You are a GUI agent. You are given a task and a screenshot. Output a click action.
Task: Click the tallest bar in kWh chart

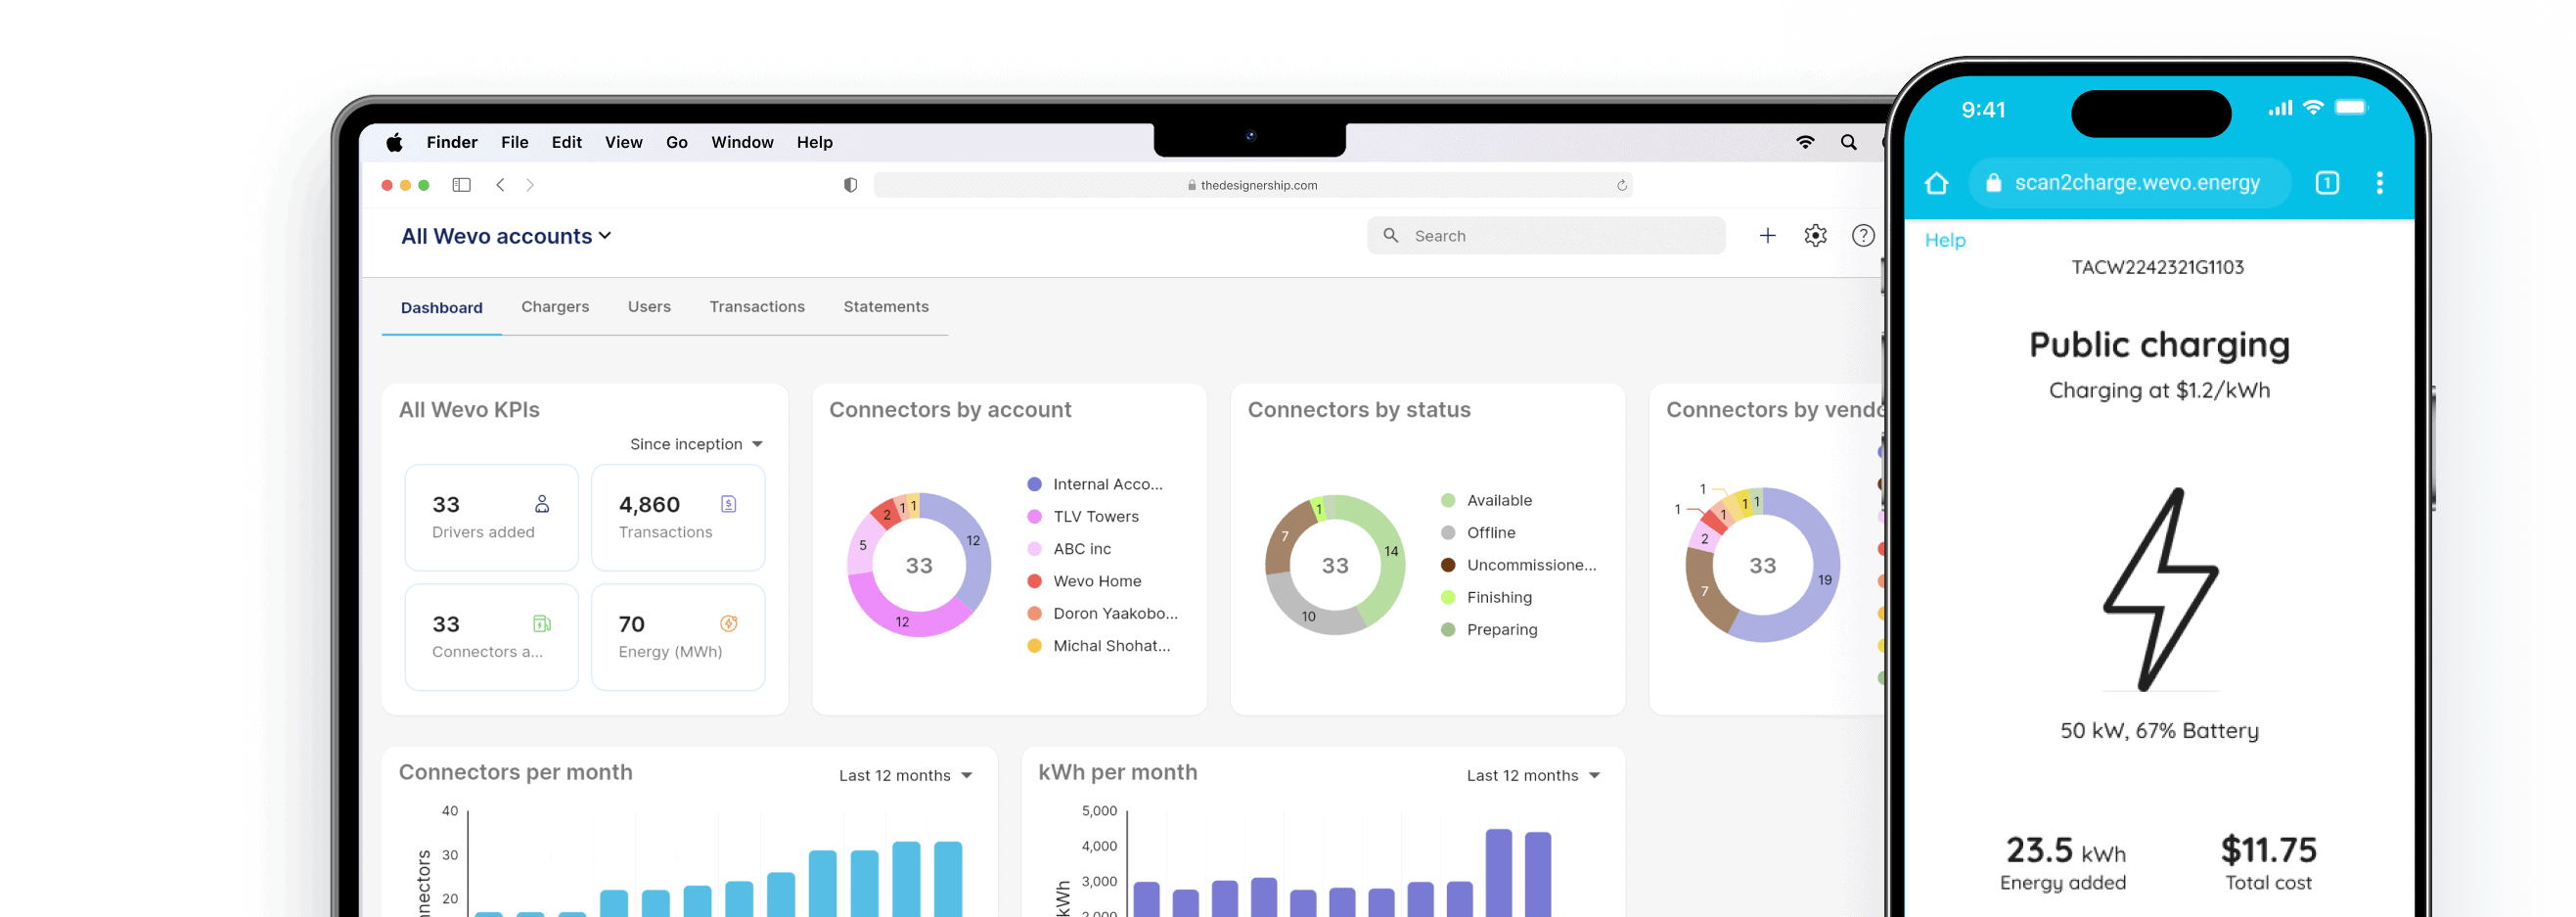pyautogui.click(x=1498, y=872)
